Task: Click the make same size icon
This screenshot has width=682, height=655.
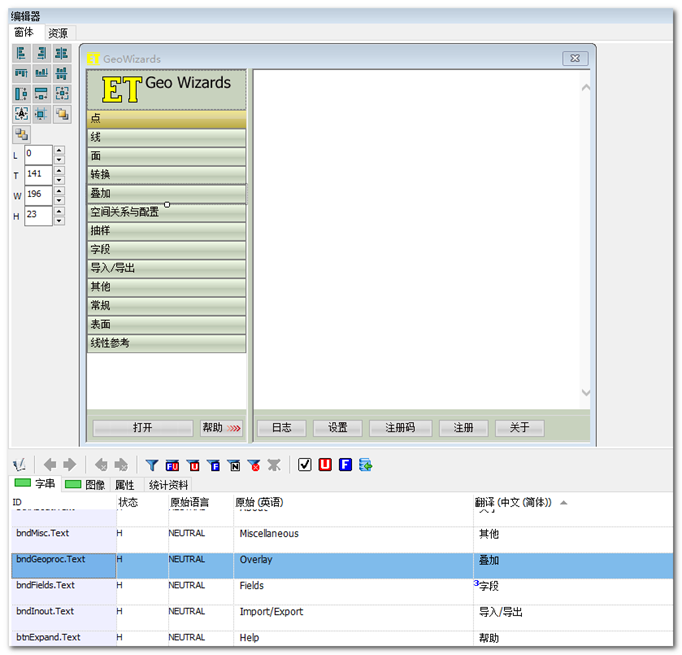Action: pyautogui.click(x=62, y=94)
